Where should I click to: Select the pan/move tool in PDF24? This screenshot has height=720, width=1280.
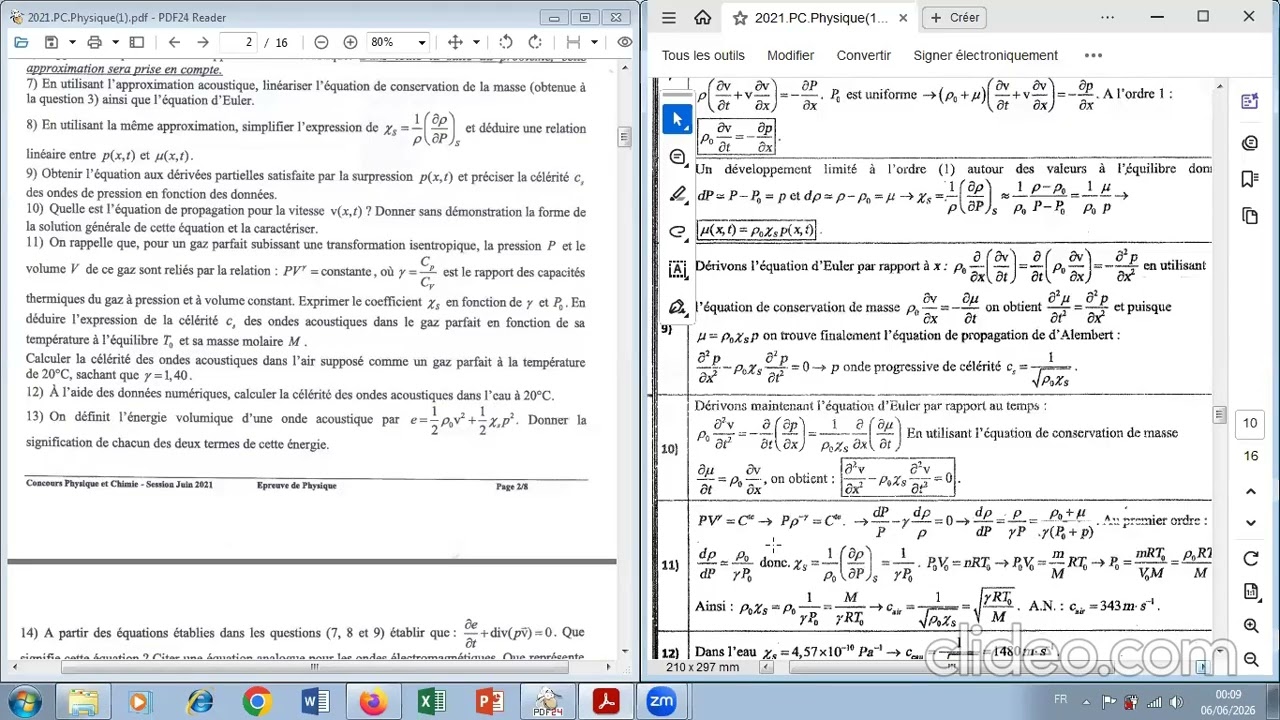[x=455, y=42]
